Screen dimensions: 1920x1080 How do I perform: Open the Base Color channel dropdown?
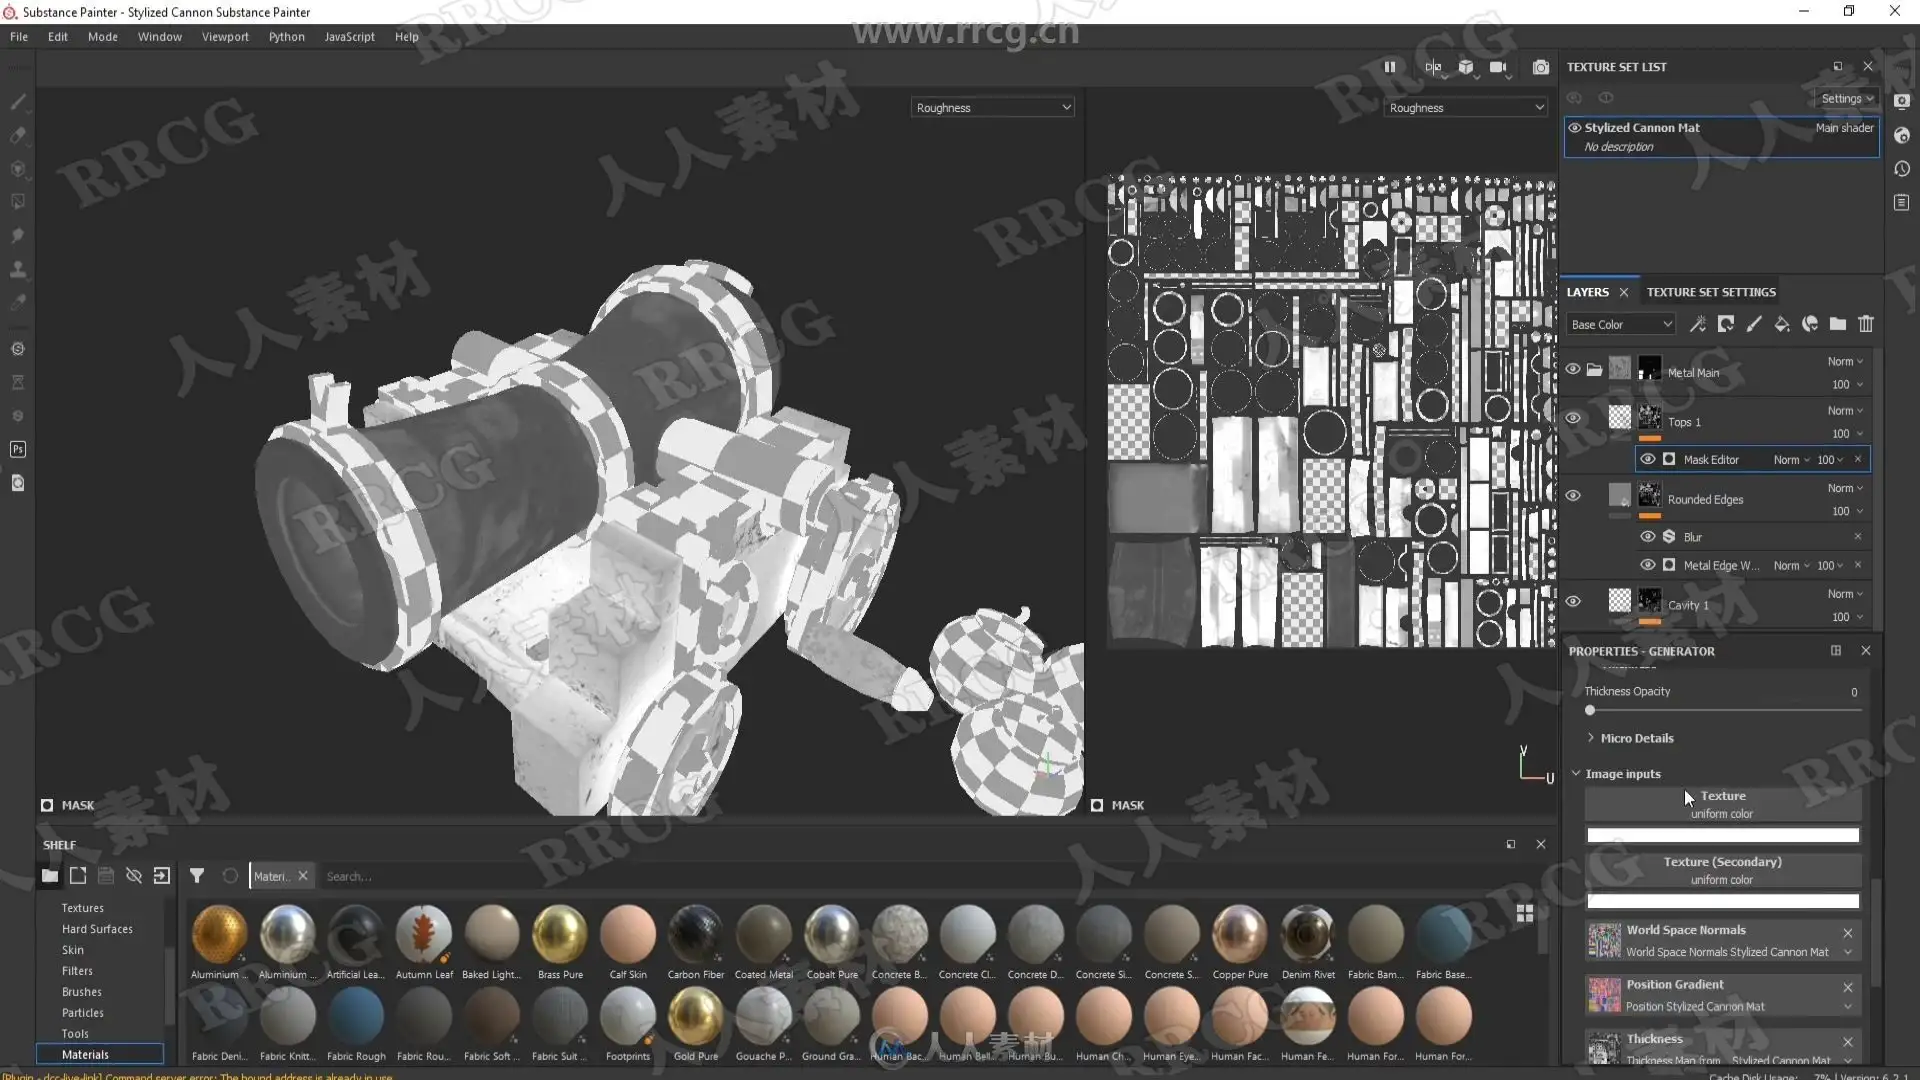[1620, 324]
